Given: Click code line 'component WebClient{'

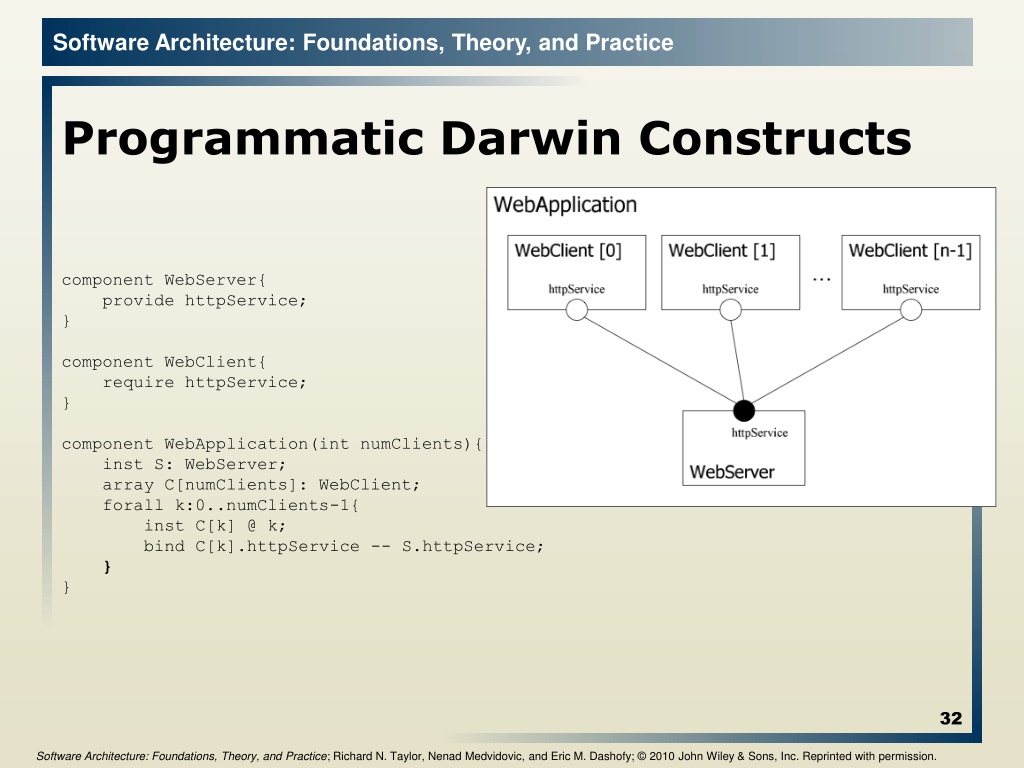Looking at the screenshot, I should coord(164,362).
